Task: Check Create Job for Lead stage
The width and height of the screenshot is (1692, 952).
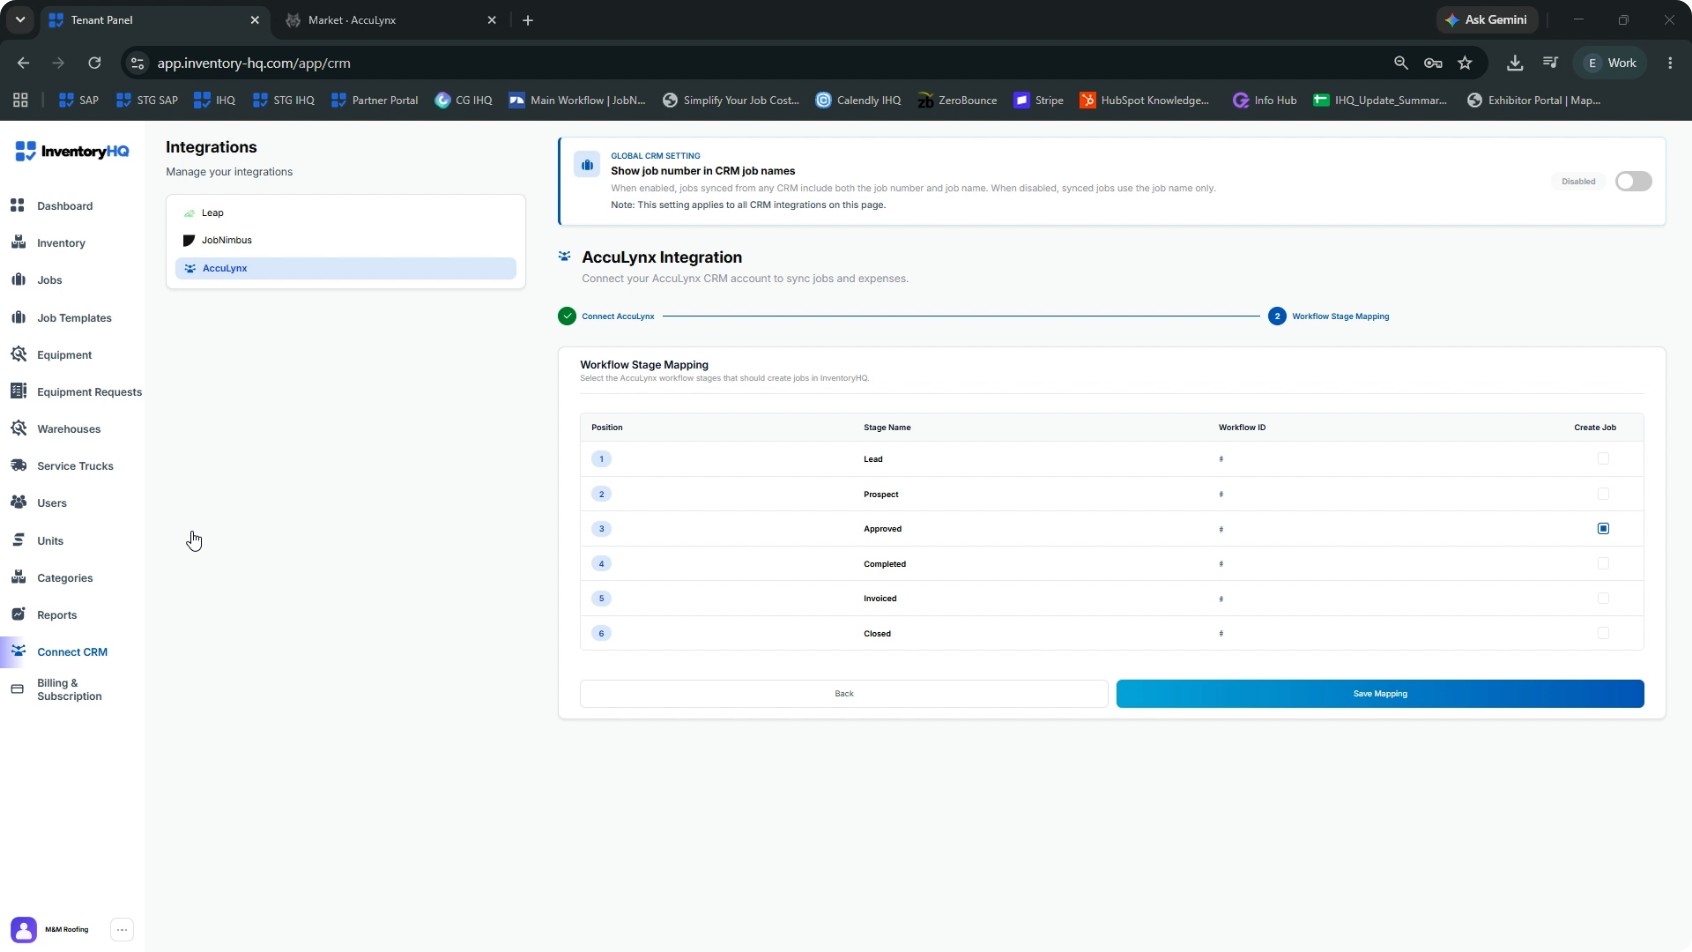Action: [x=1603, y=458]
